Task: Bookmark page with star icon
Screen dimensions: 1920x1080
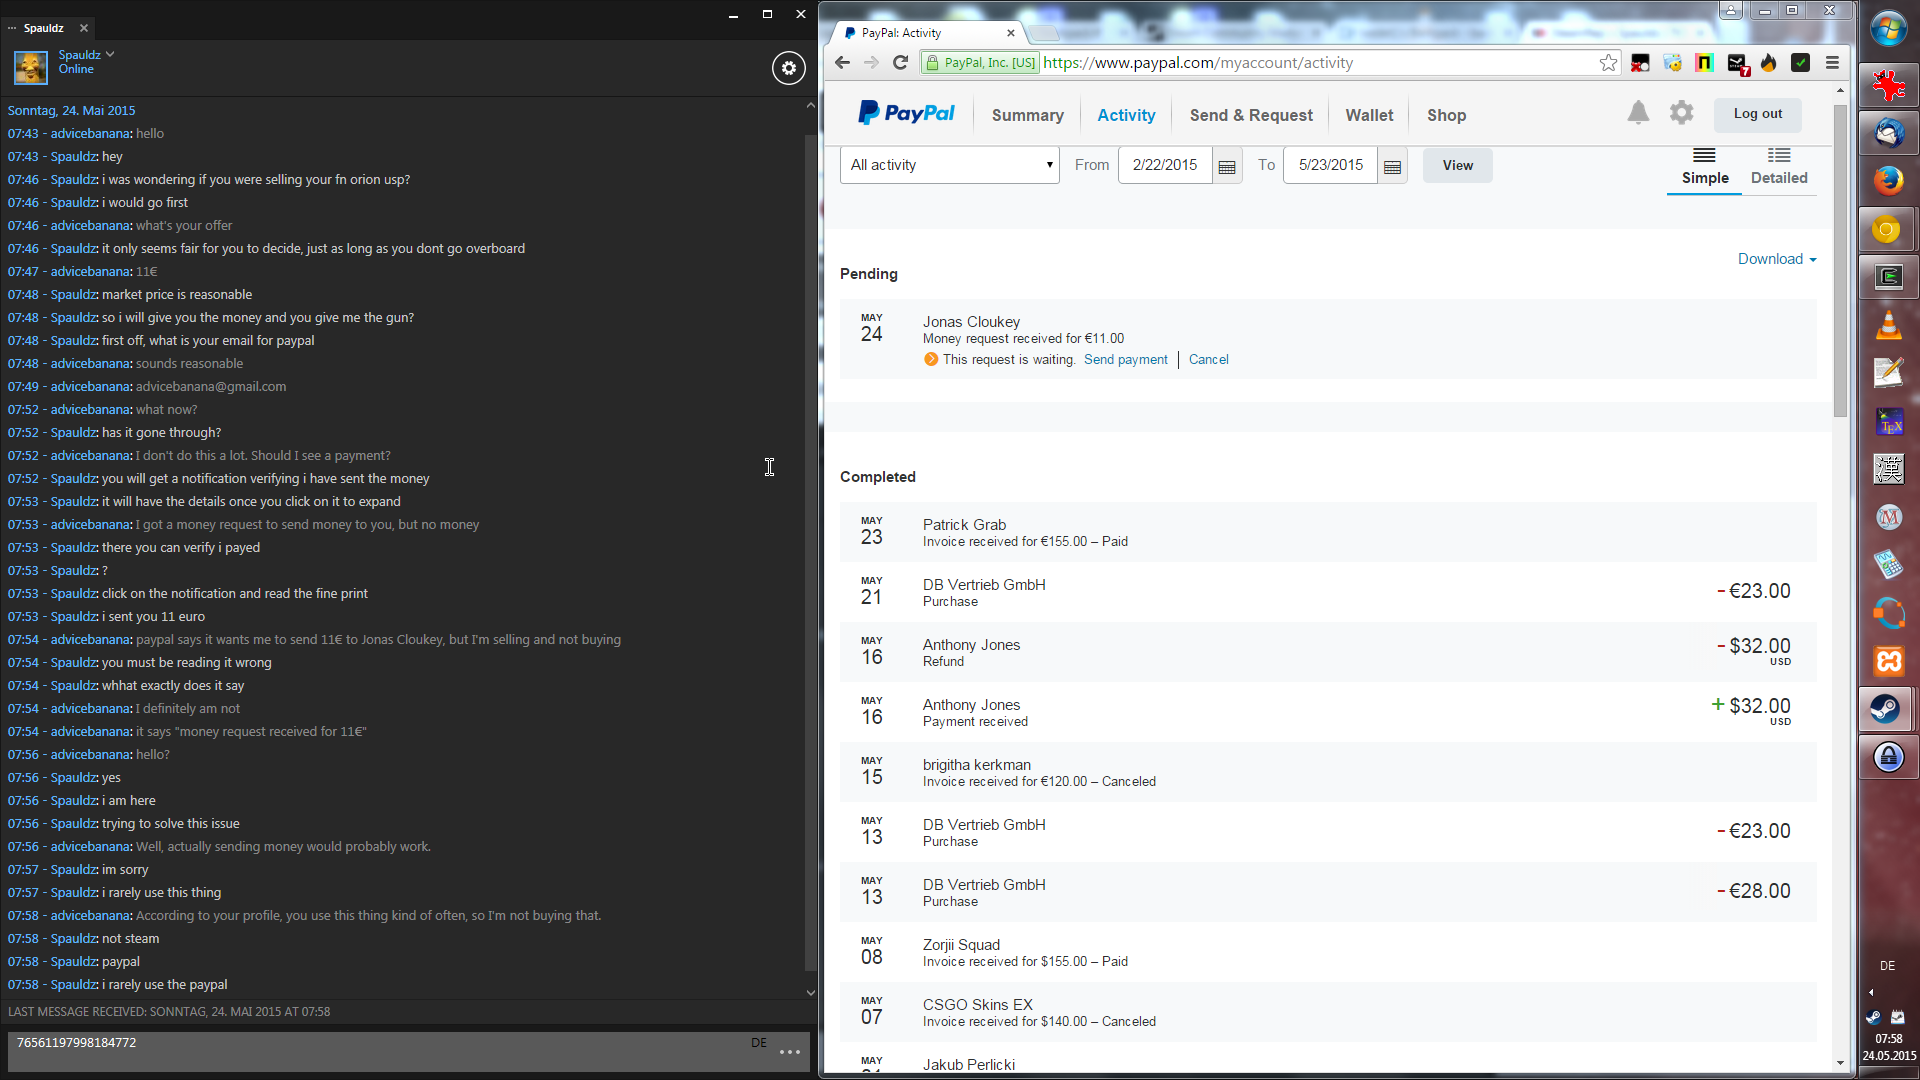Action: pyautogui.click(x=1608, y=63)
